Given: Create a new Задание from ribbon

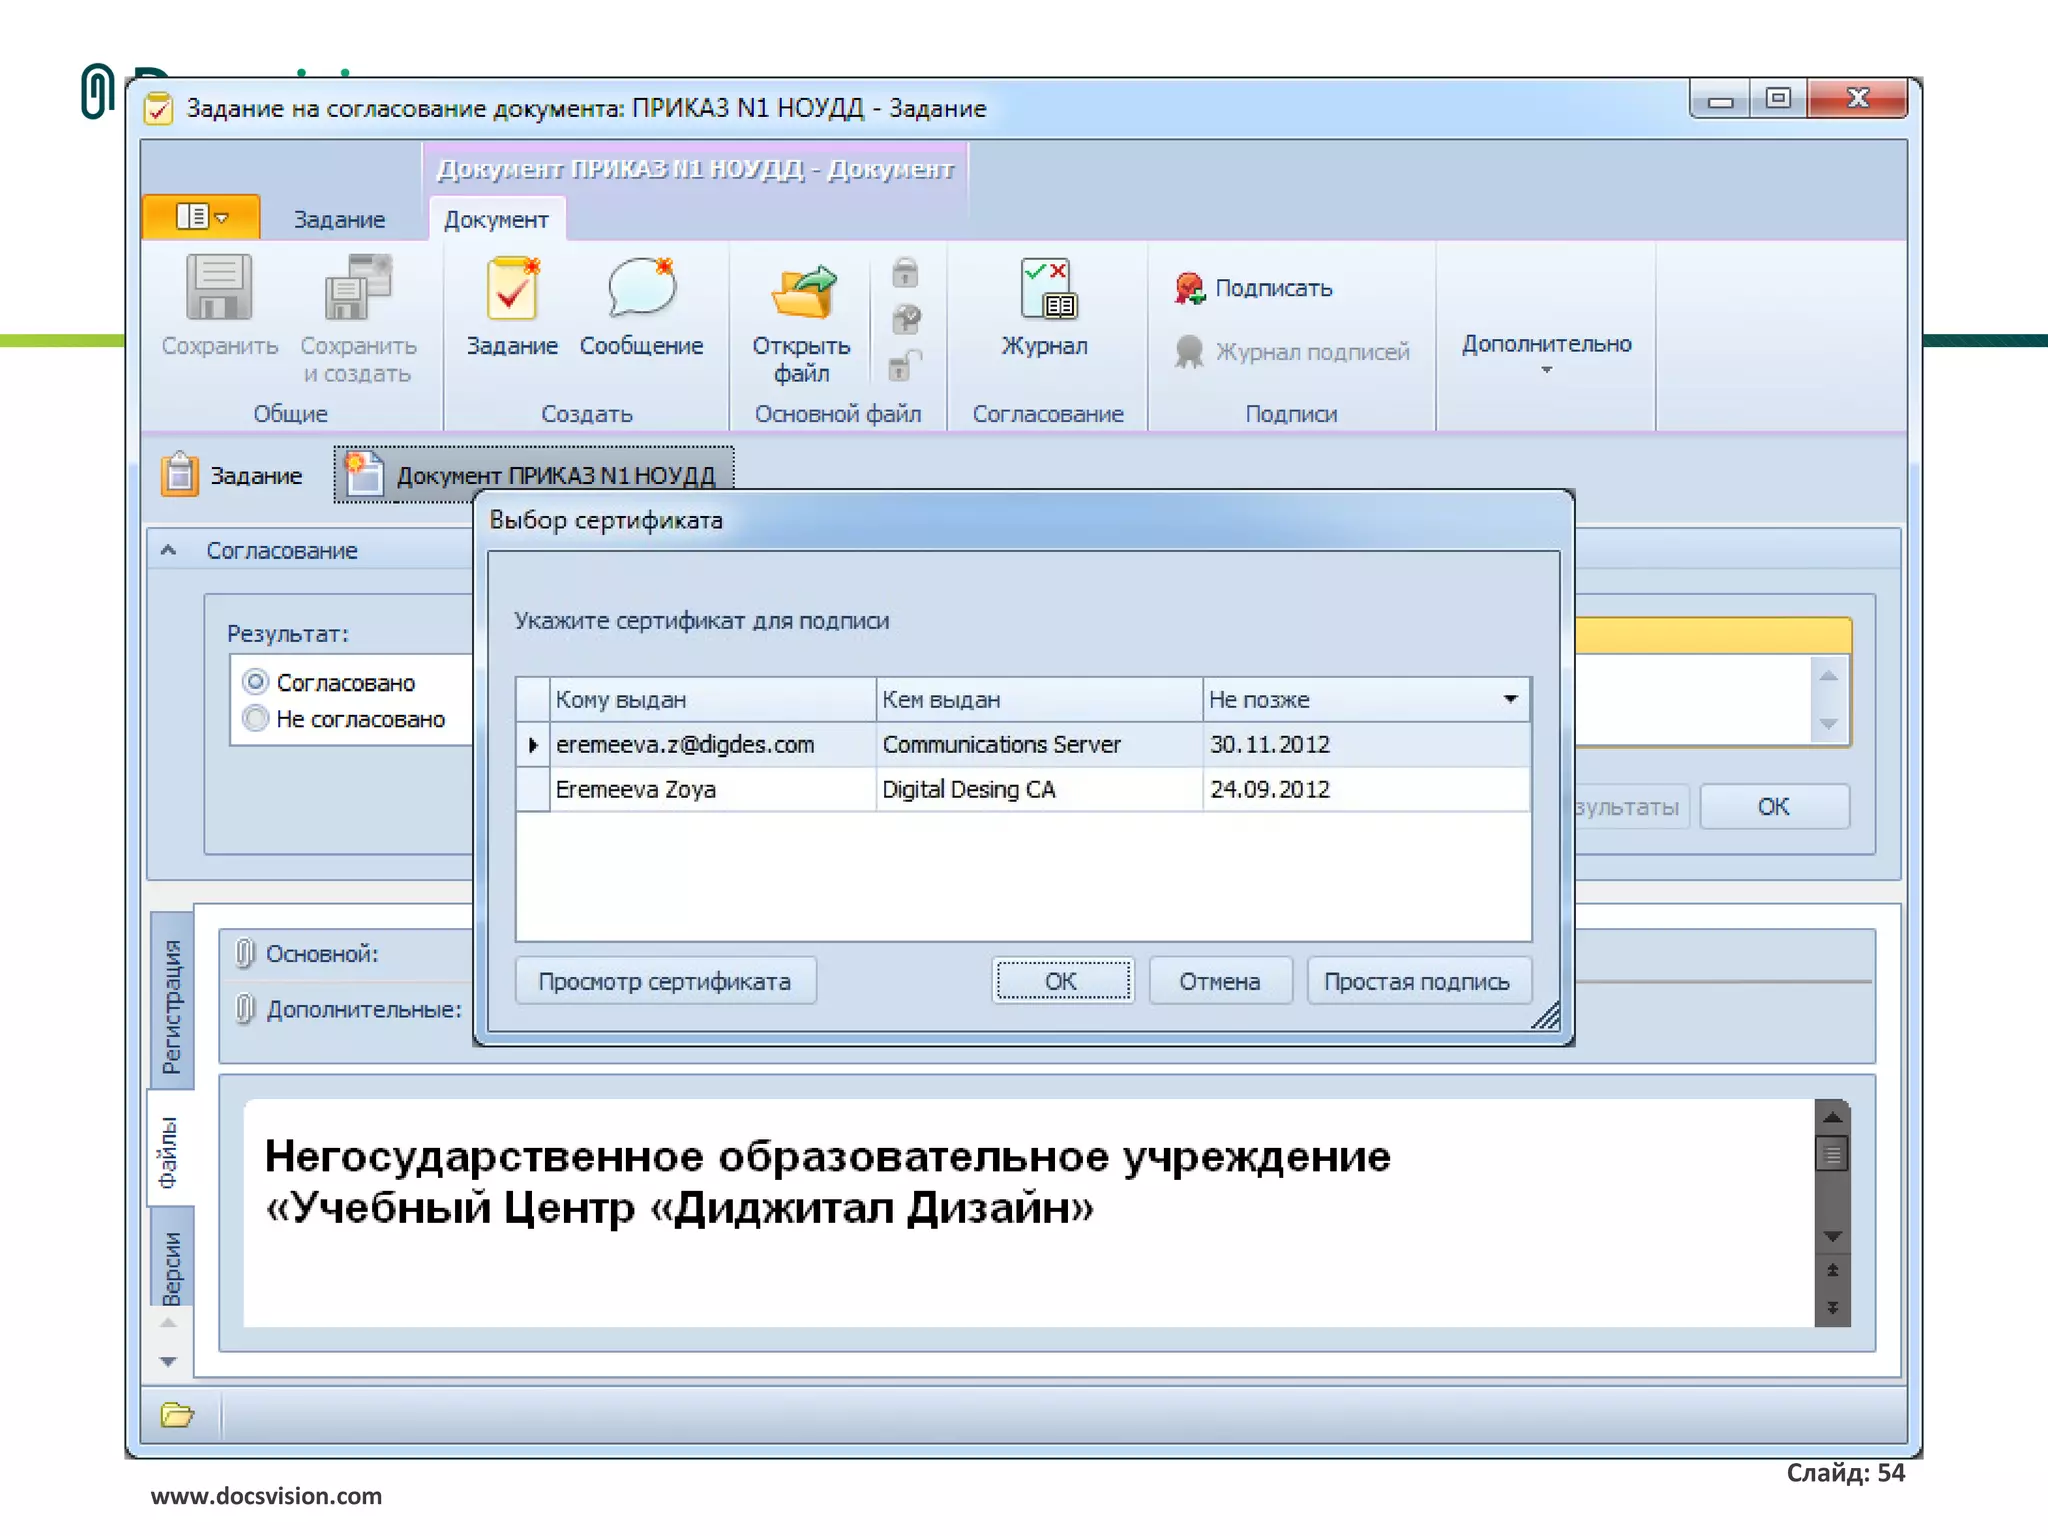Looking at the screenshot, I should 512,308.
